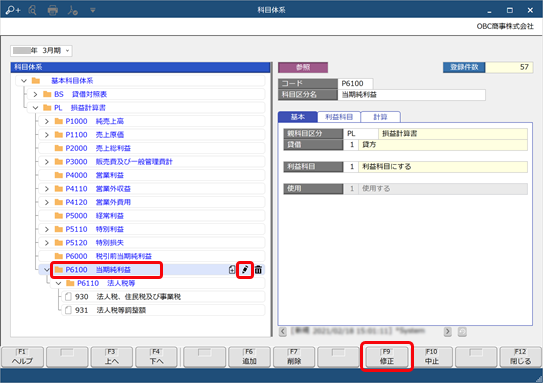Expand the BS 貸借対照表 node
This screenshot has height=383, width=543.
click(35, 94)
